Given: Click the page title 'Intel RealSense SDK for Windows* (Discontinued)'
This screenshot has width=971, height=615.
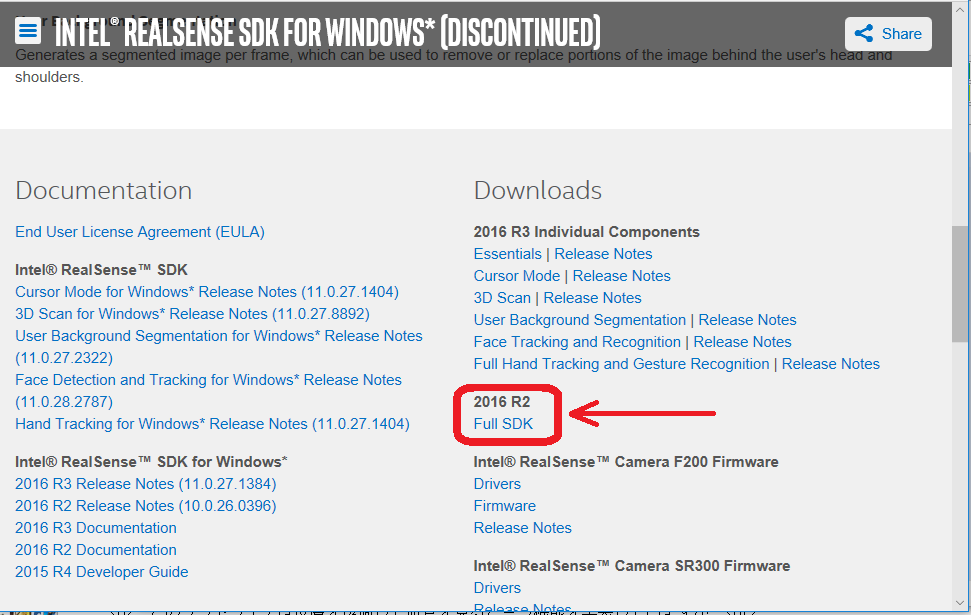Looking at the screenshot, I should coord(328,32).
